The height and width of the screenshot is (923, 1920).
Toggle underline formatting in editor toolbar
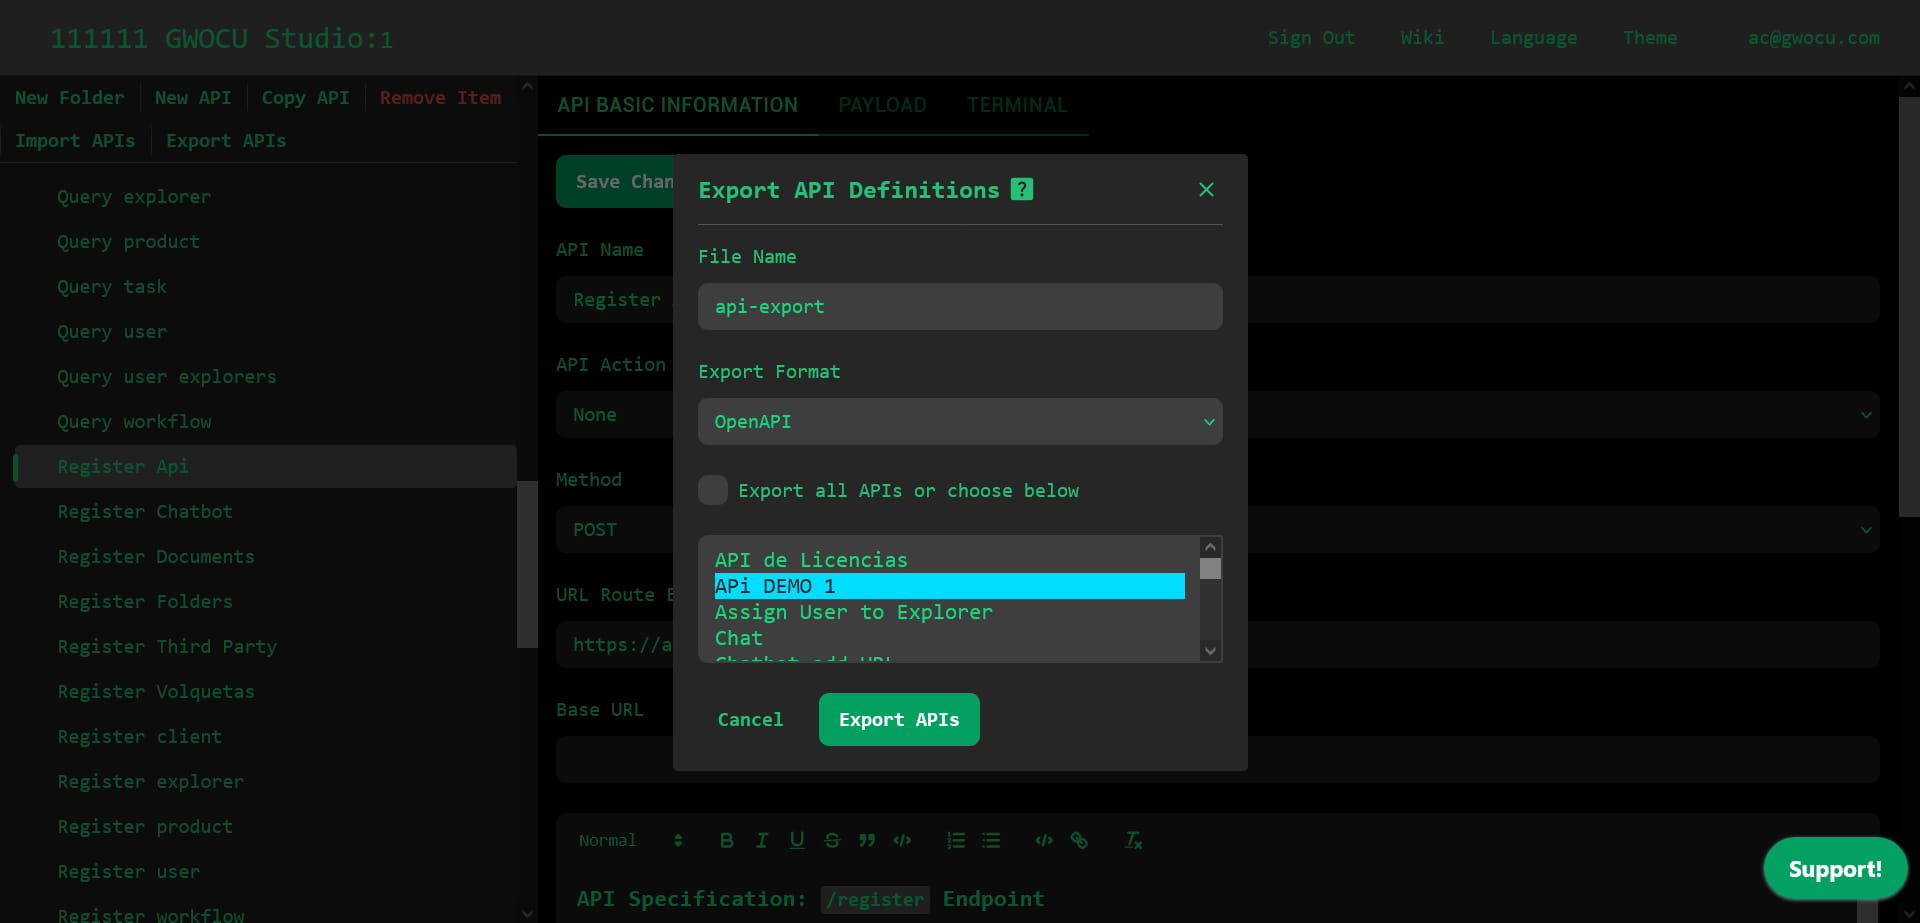797,840
